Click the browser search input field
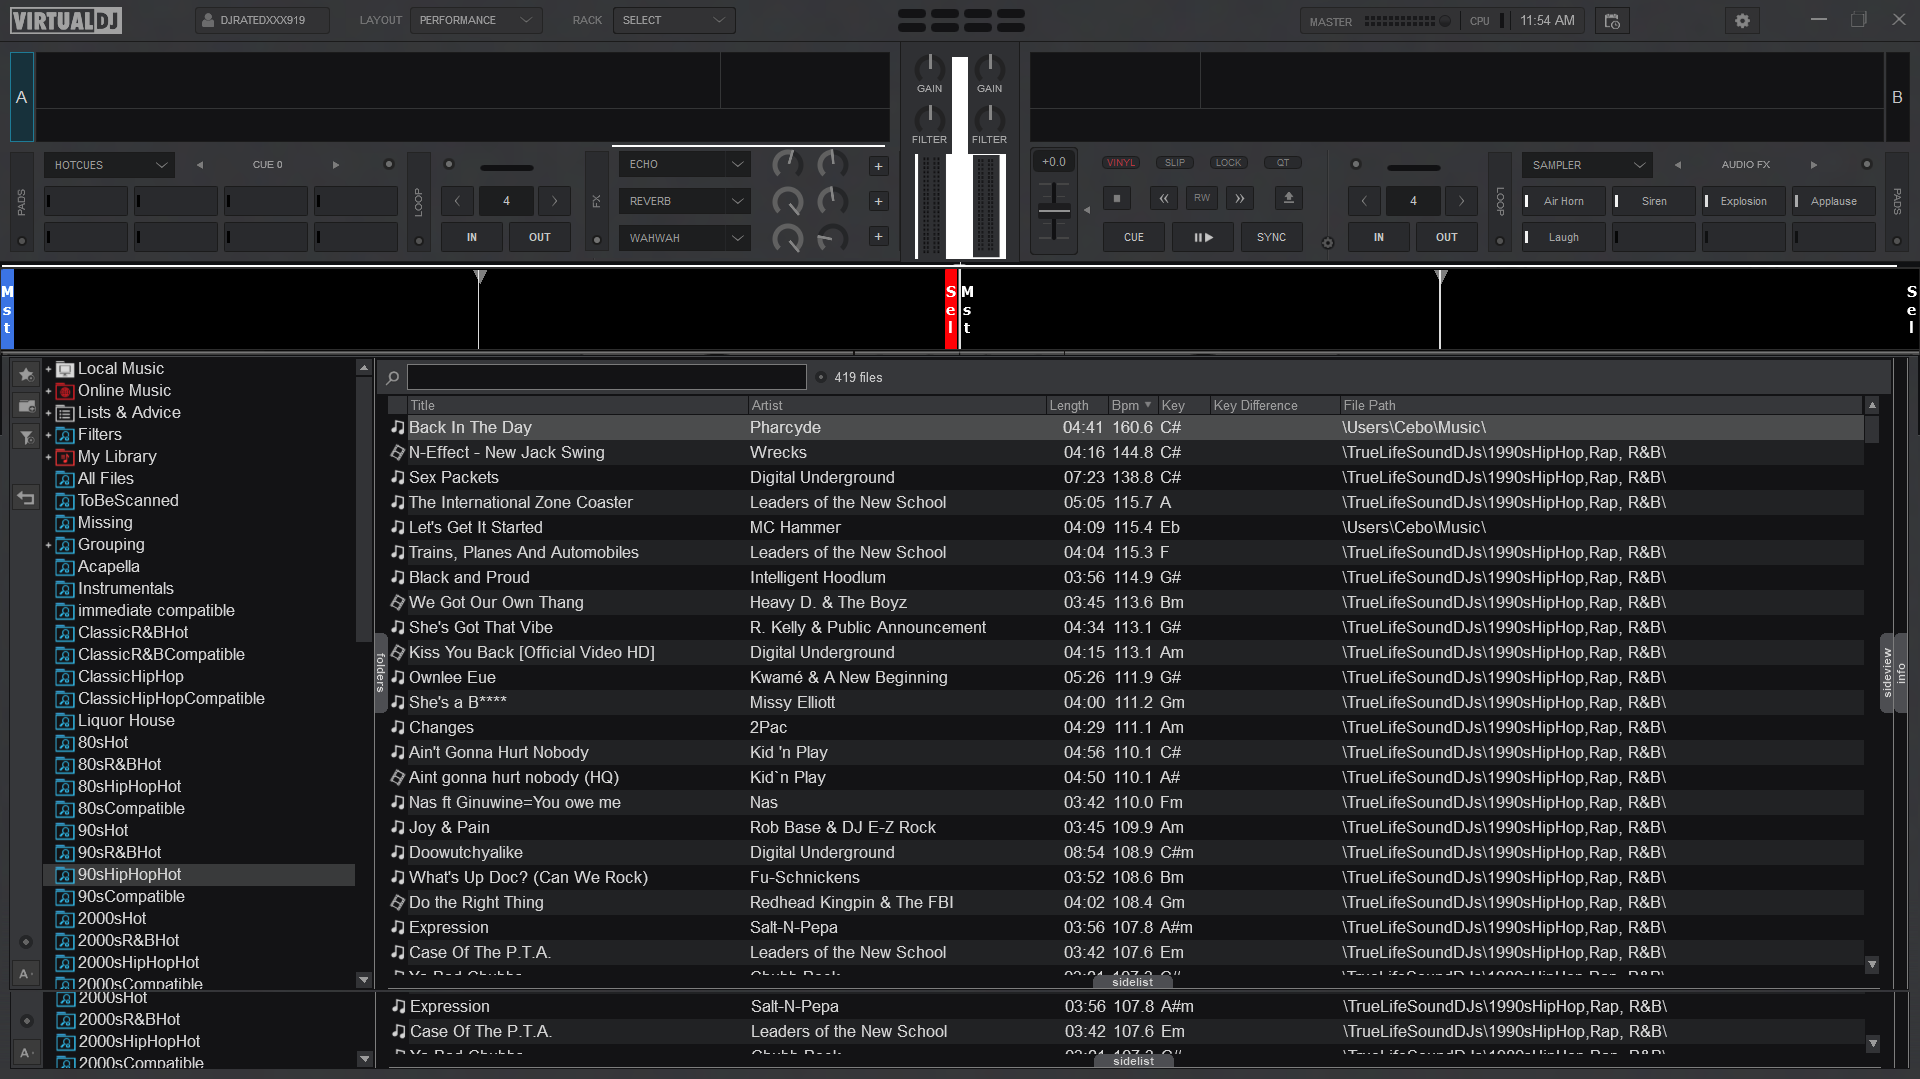The width and height of the screenshot is (1920, 1079). (606, 377)
